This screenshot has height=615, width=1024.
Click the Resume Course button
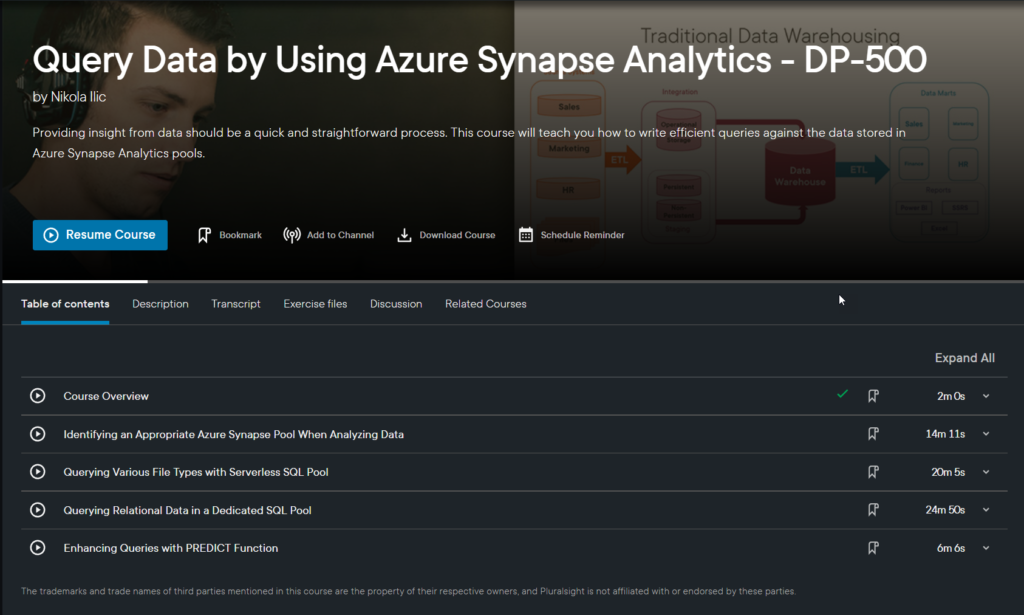coord(100,235)
